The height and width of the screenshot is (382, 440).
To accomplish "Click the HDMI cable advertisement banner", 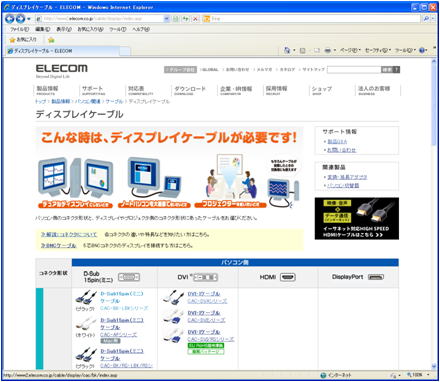I will click(x=357, y=218).
